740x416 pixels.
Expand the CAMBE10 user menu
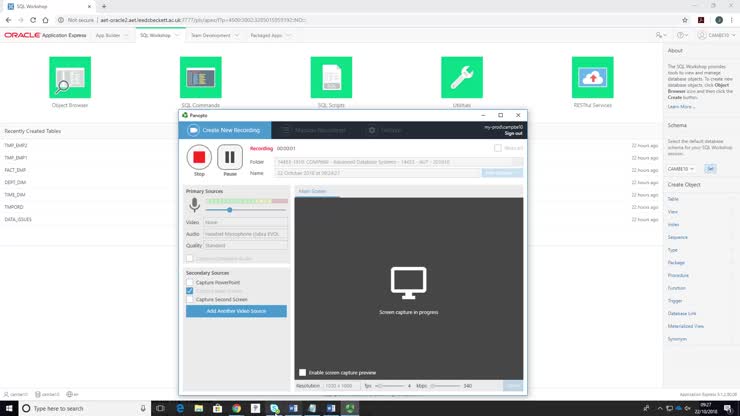pos(716,35)
